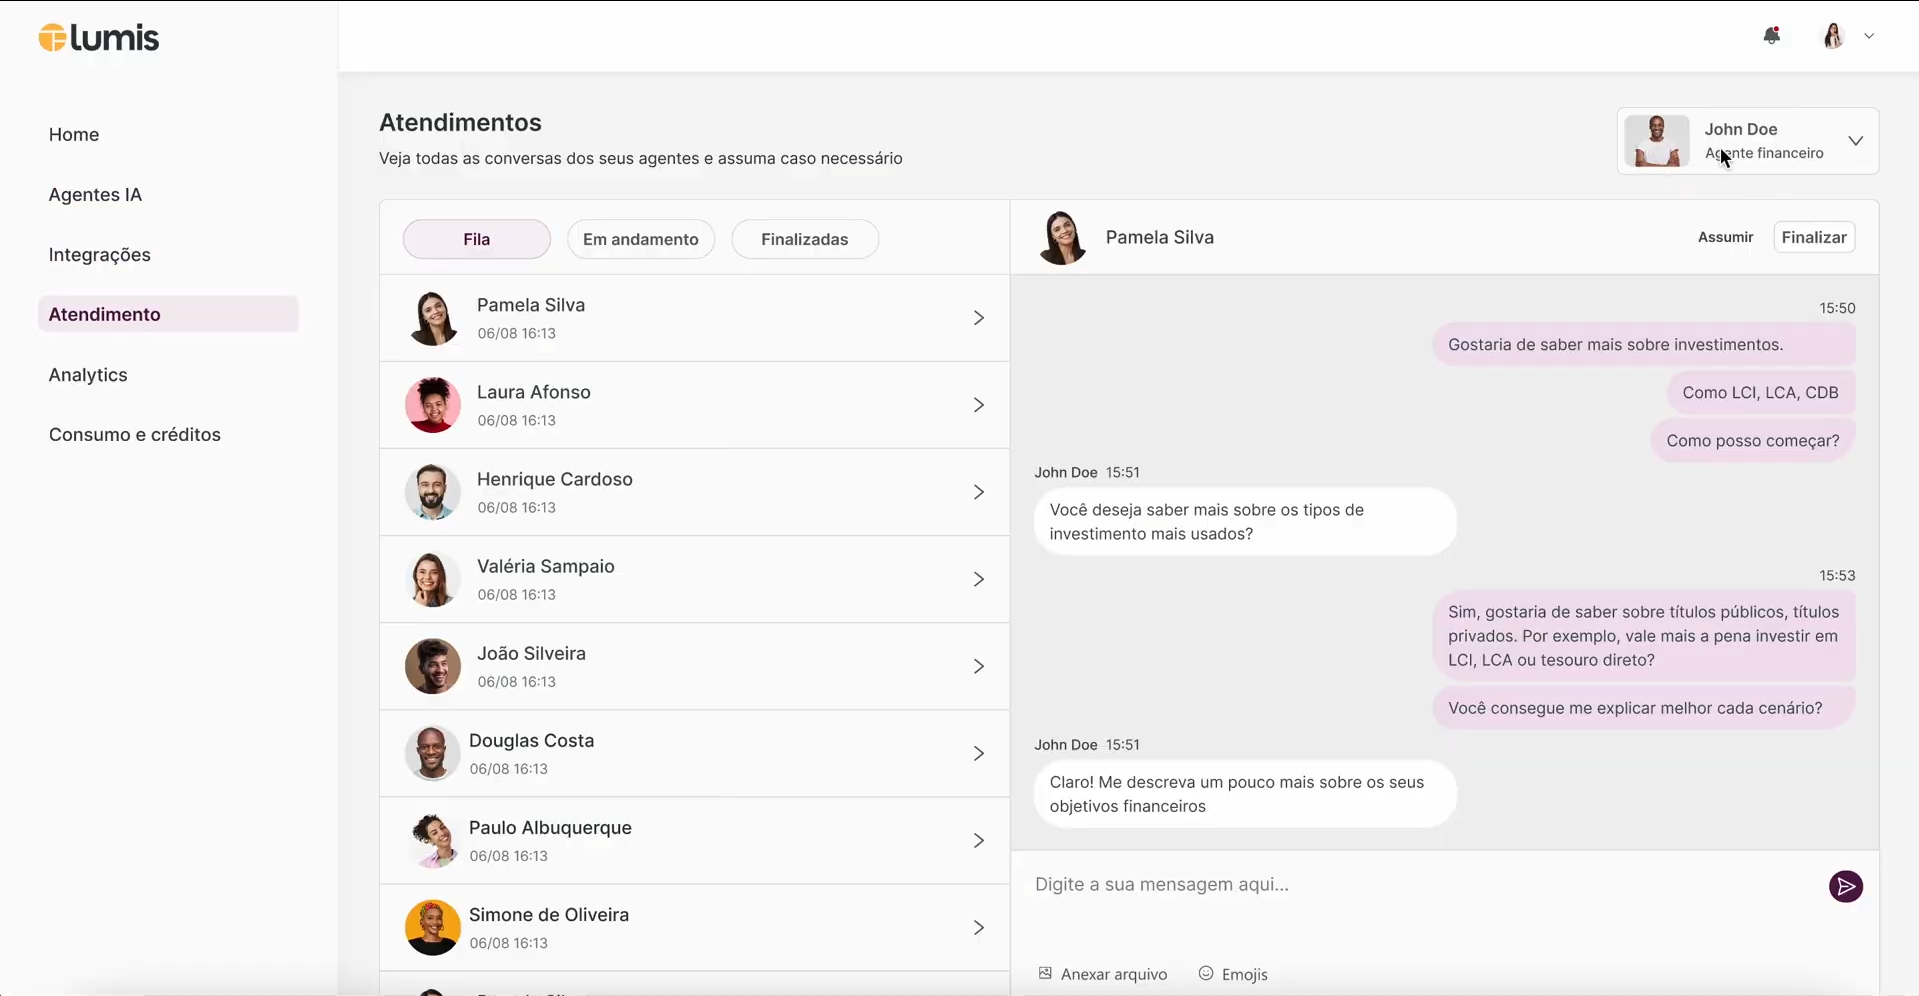Open Valéria Sampaio conversation chevron
This screenshot has width=1919, height=996.
coord(979,579)
